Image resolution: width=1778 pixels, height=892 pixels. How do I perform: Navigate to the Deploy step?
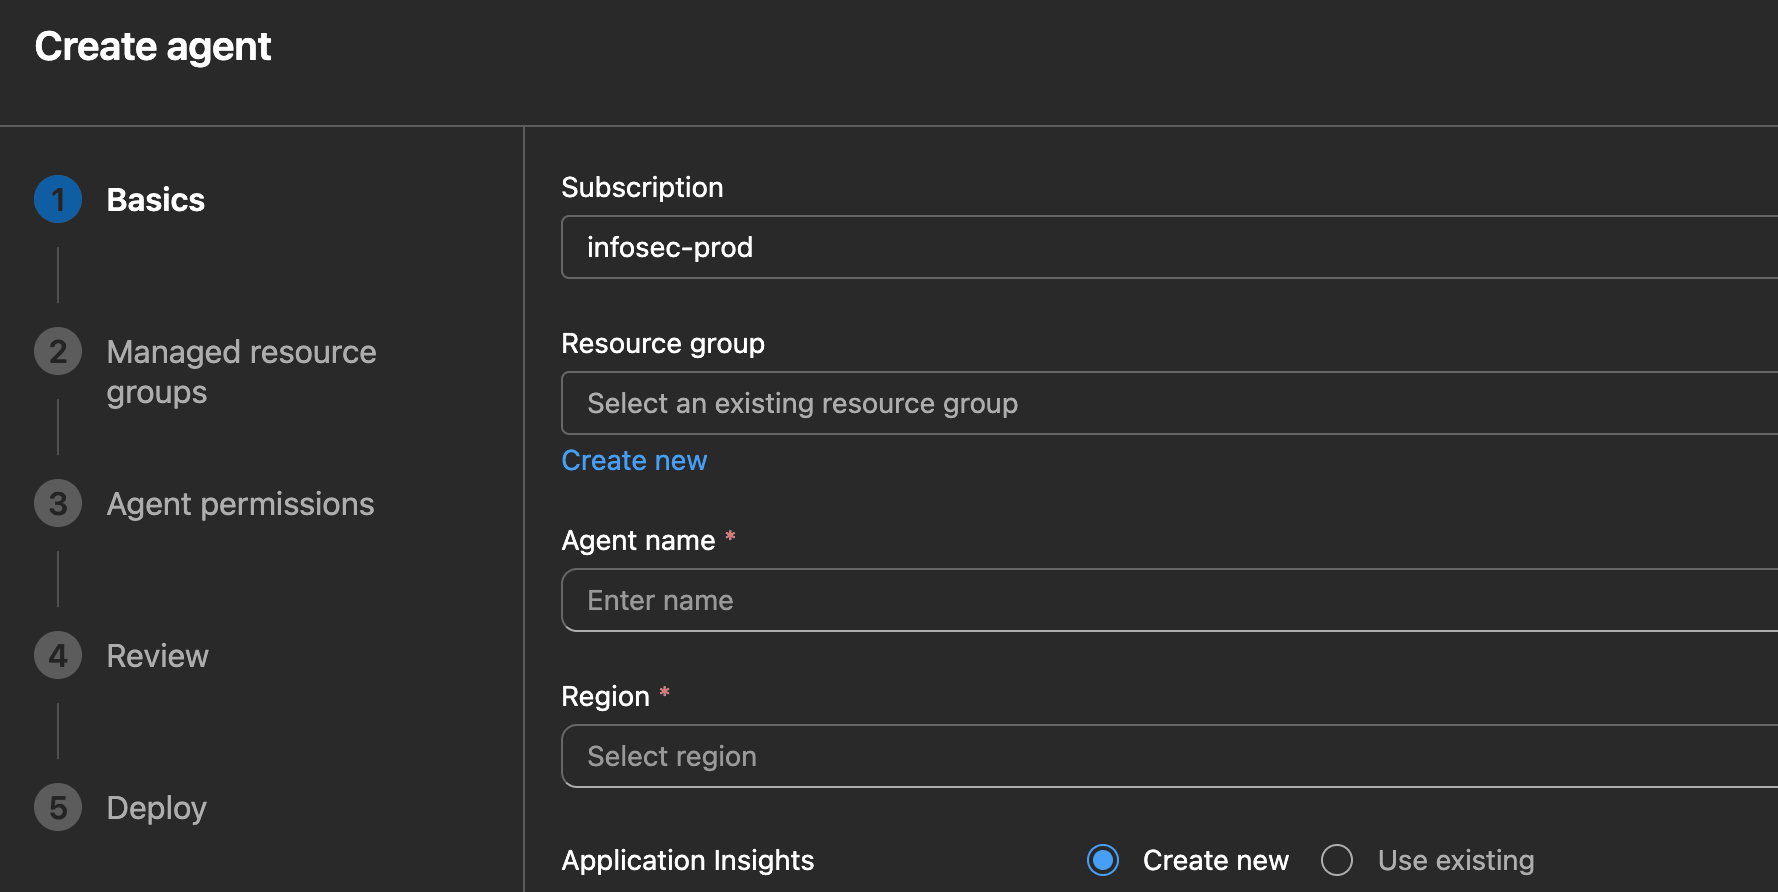pyautogui.click(x=156, y=808)
